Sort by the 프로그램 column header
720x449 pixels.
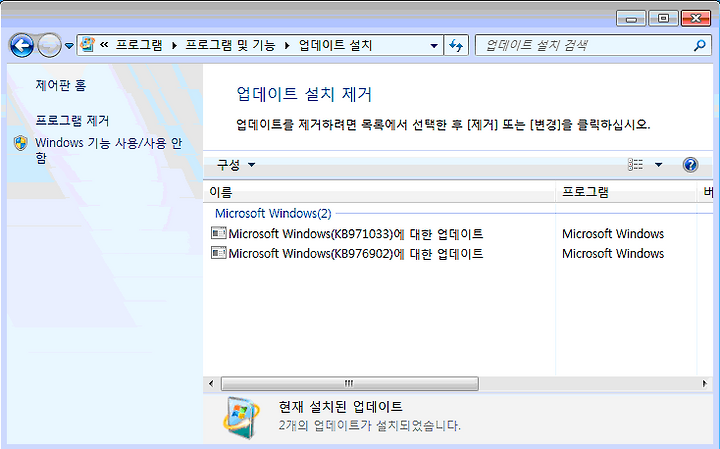626,192
